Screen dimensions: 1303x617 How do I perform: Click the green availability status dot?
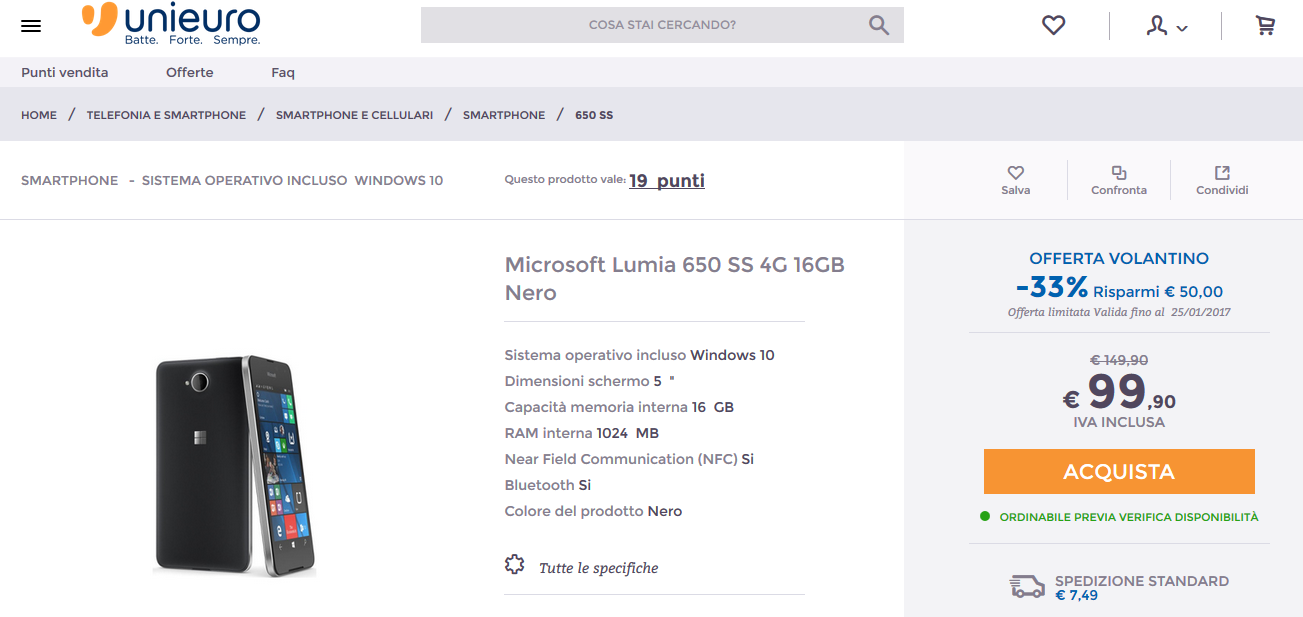tap(985, 517)
